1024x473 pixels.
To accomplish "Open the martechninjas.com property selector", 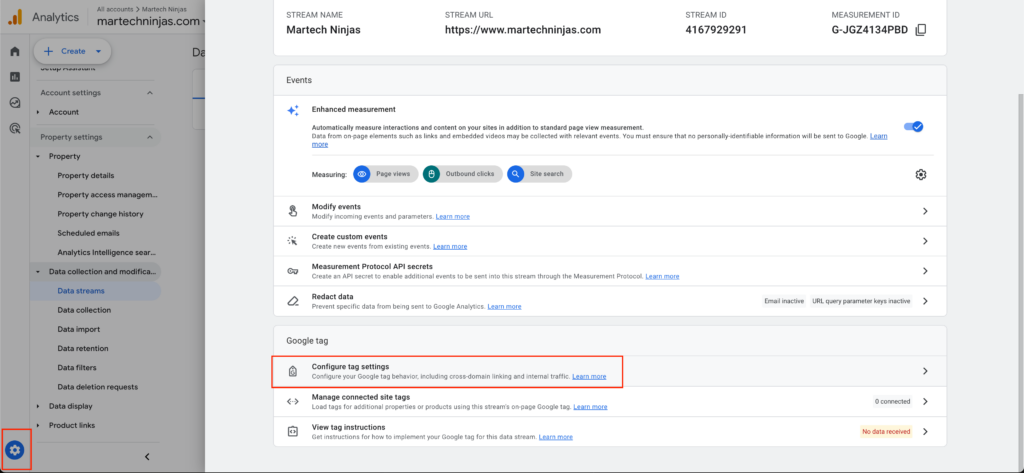I will click(x=152, y=21).
